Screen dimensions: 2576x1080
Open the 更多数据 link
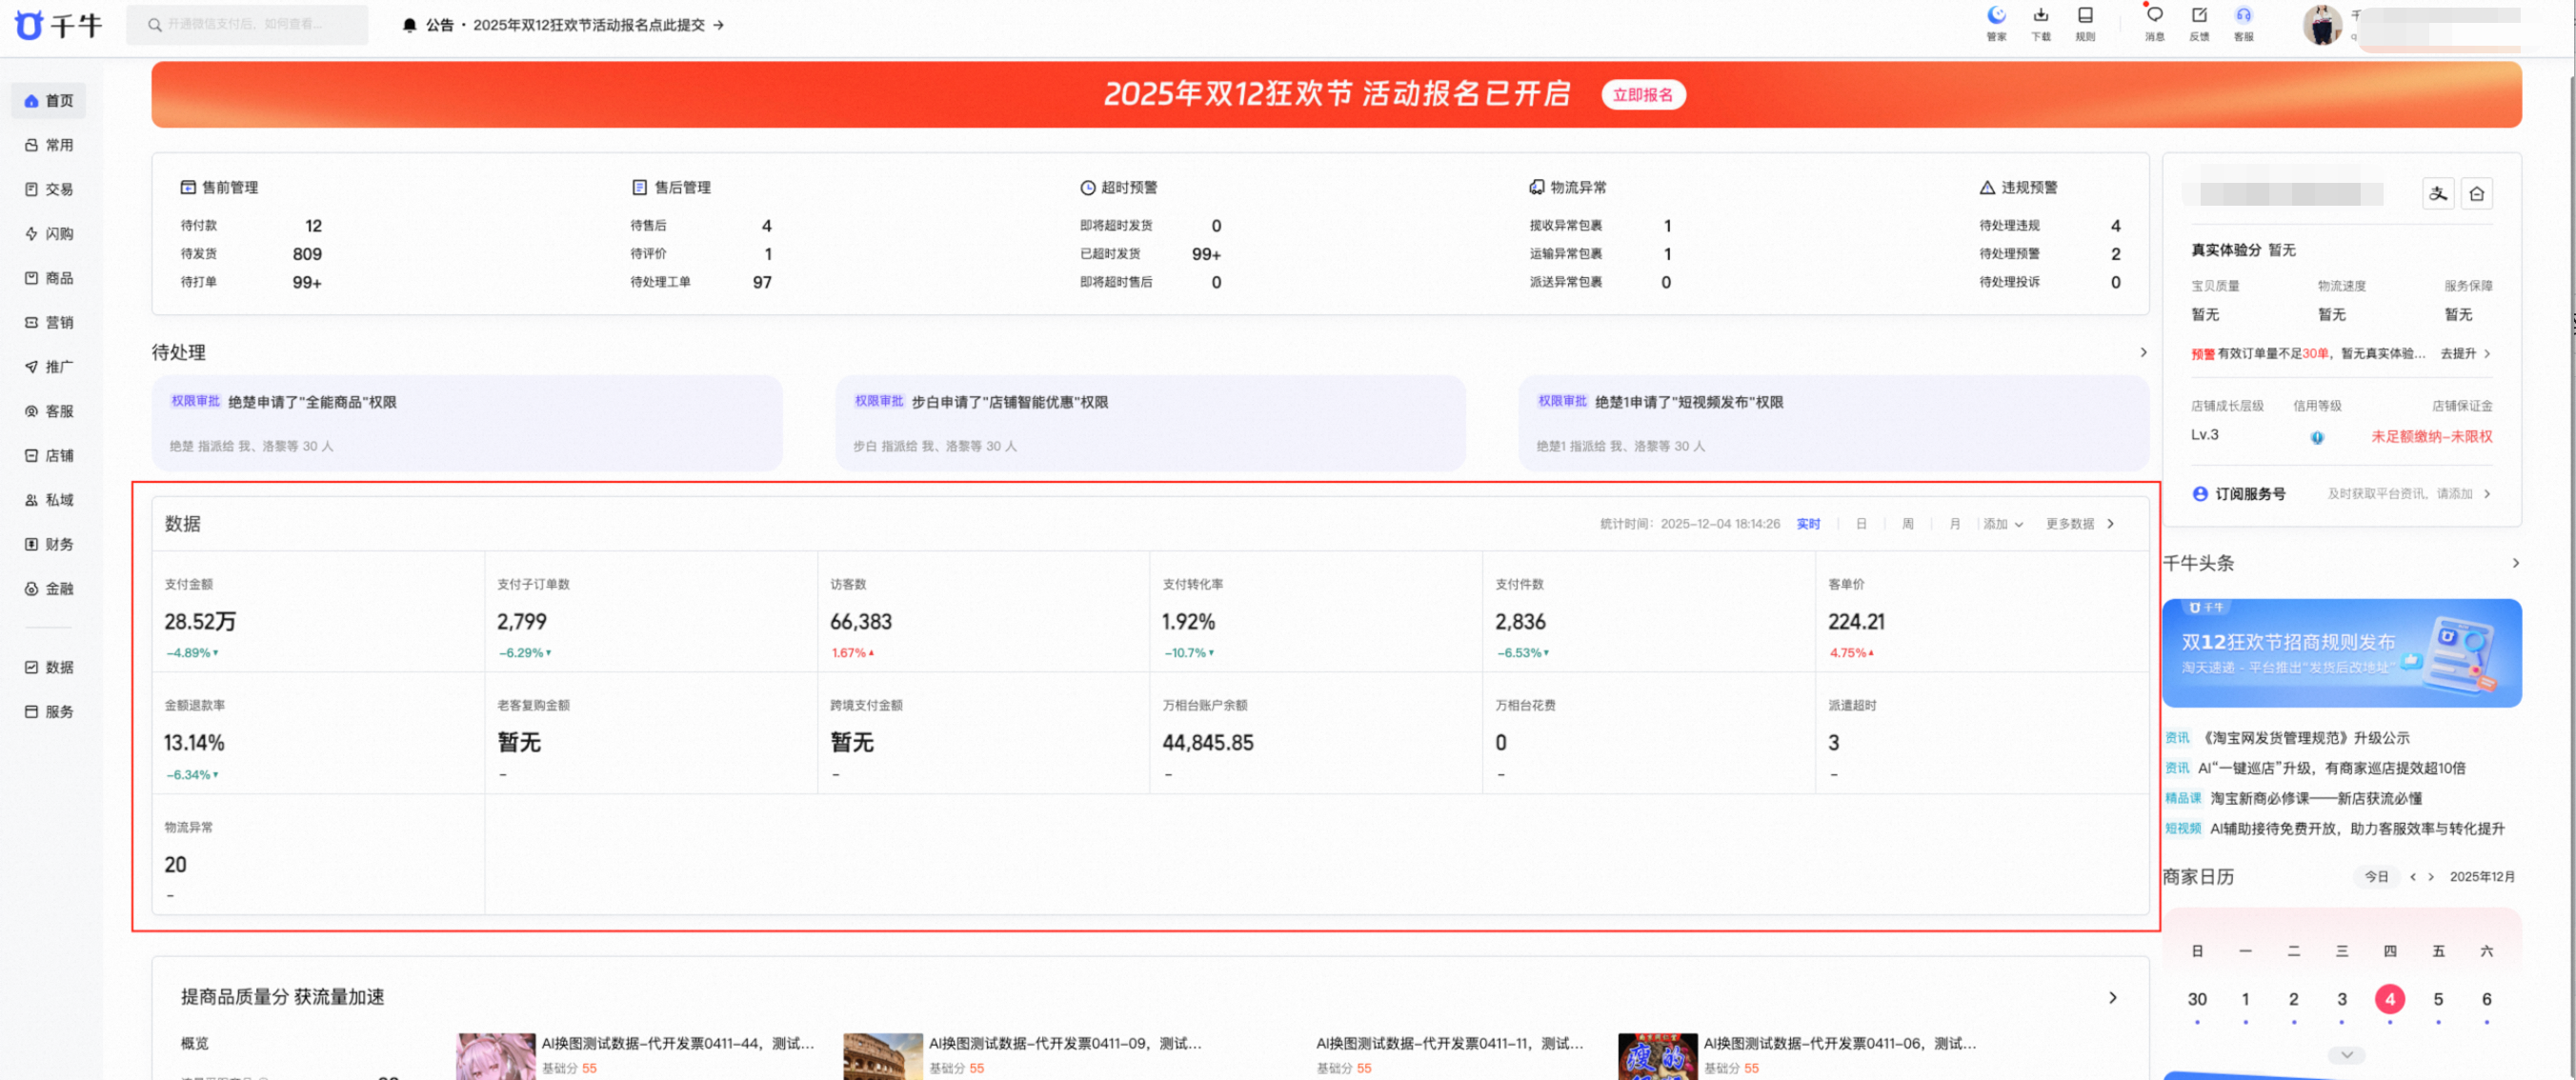click(2080, 524)
